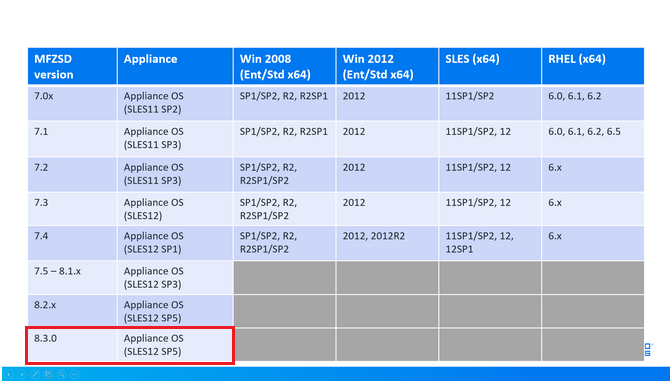The height and width of the screenshot is (382, 672).
Task: Click the '7.2' version cell
Action: [x=72, y=174]
